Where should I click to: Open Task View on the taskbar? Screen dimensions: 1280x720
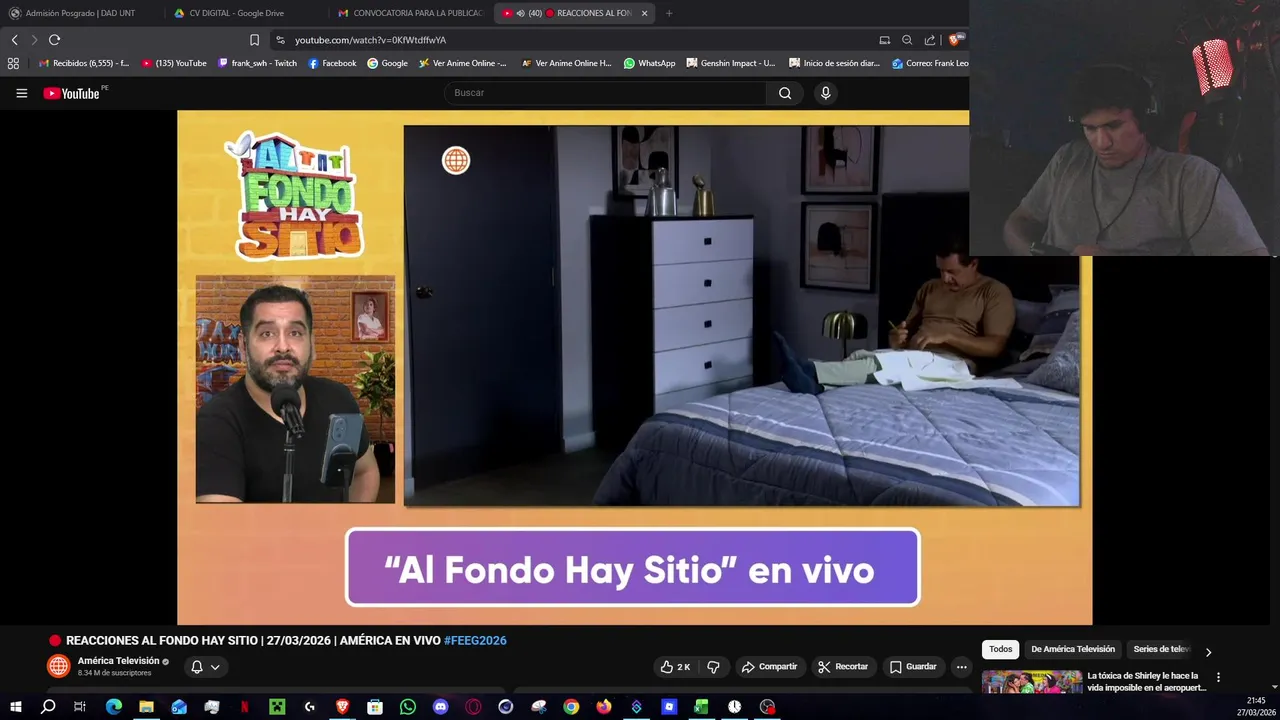[80, 707]
